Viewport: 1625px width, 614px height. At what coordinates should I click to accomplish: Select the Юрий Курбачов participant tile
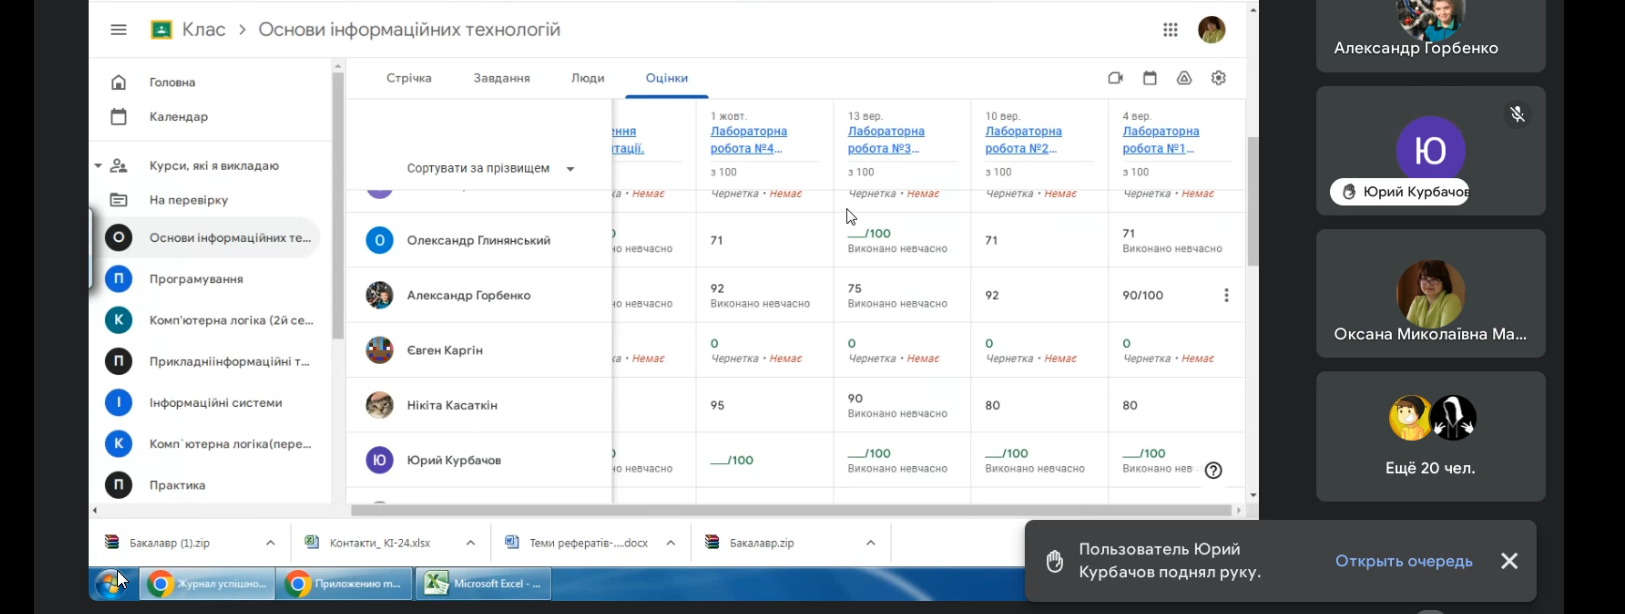pos(1430,150)
